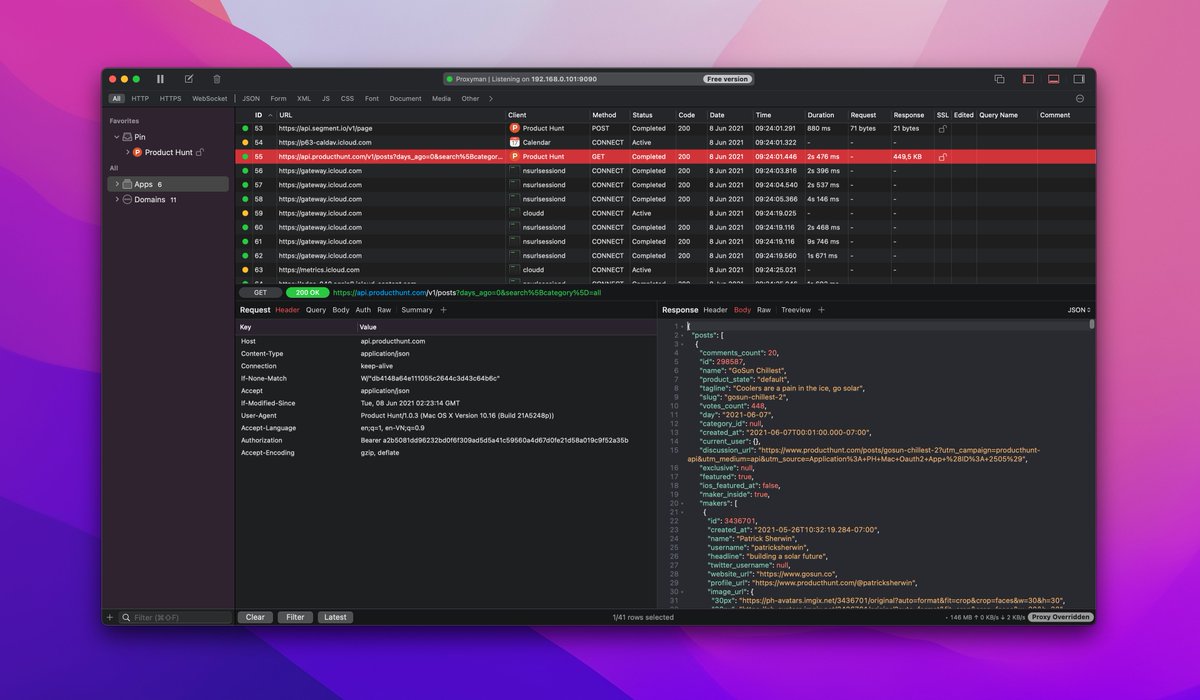Toggle the bottom panel layout icon
This screenshot has height=700, width=1200.
click(1053, 78)
